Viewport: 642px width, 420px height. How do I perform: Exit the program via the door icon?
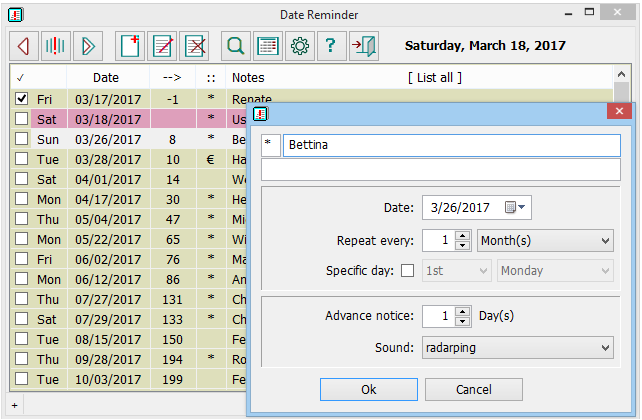[364, 46]
